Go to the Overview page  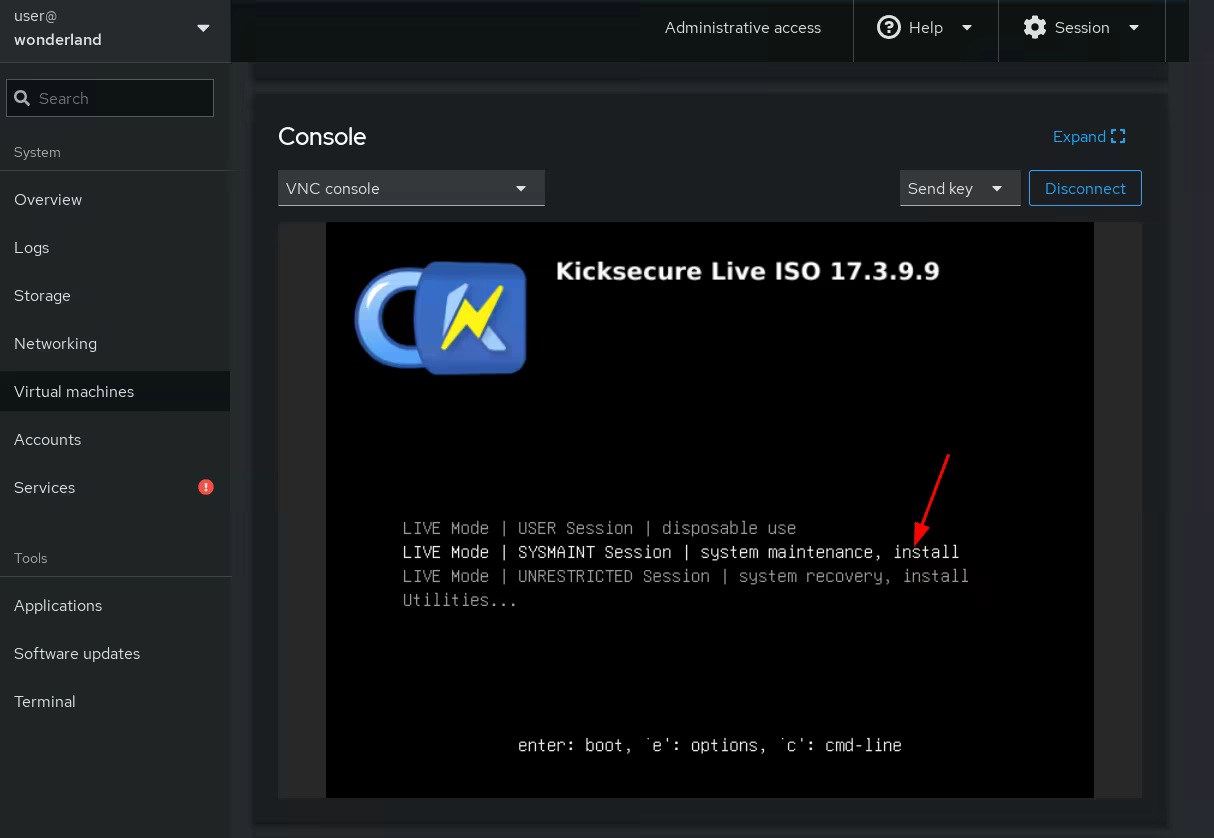tap(48, 199)
